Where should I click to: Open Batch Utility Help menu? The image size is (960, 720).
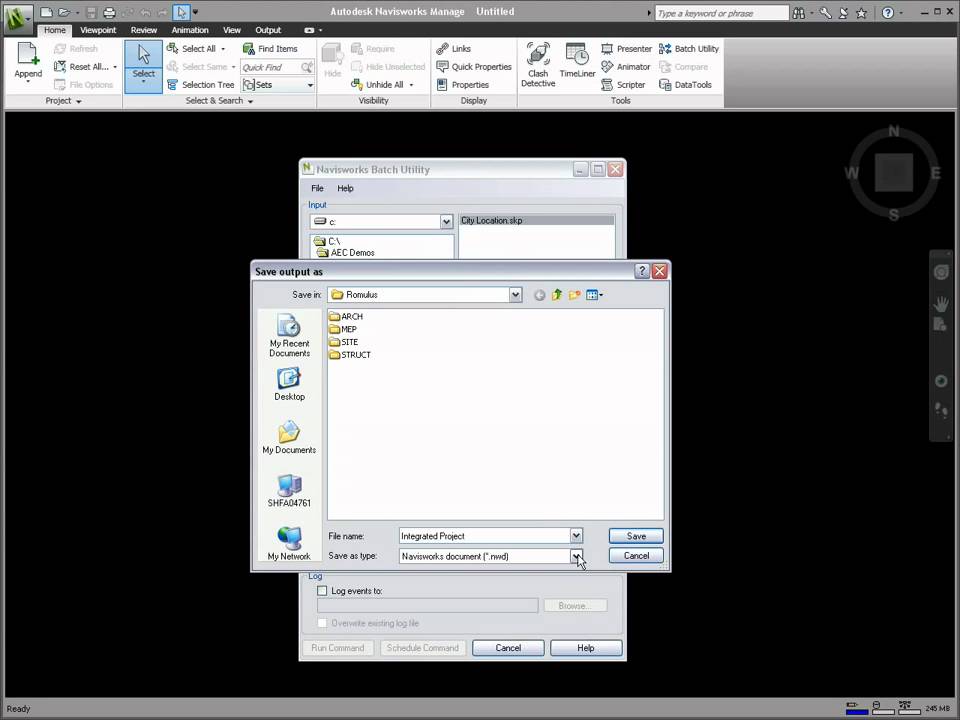point(345,189)
